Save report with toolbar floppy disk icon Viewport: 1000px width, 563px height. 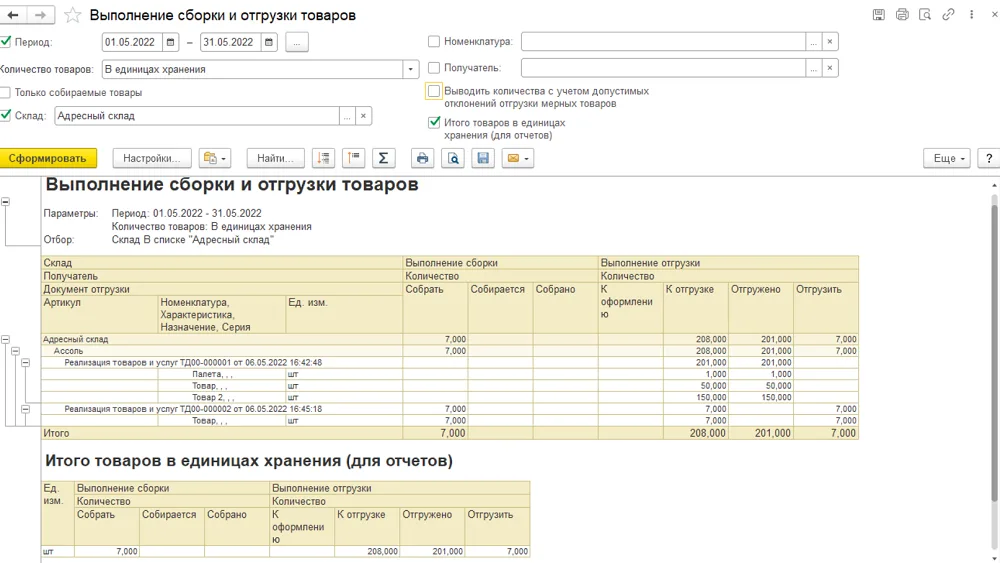[483, 158]
